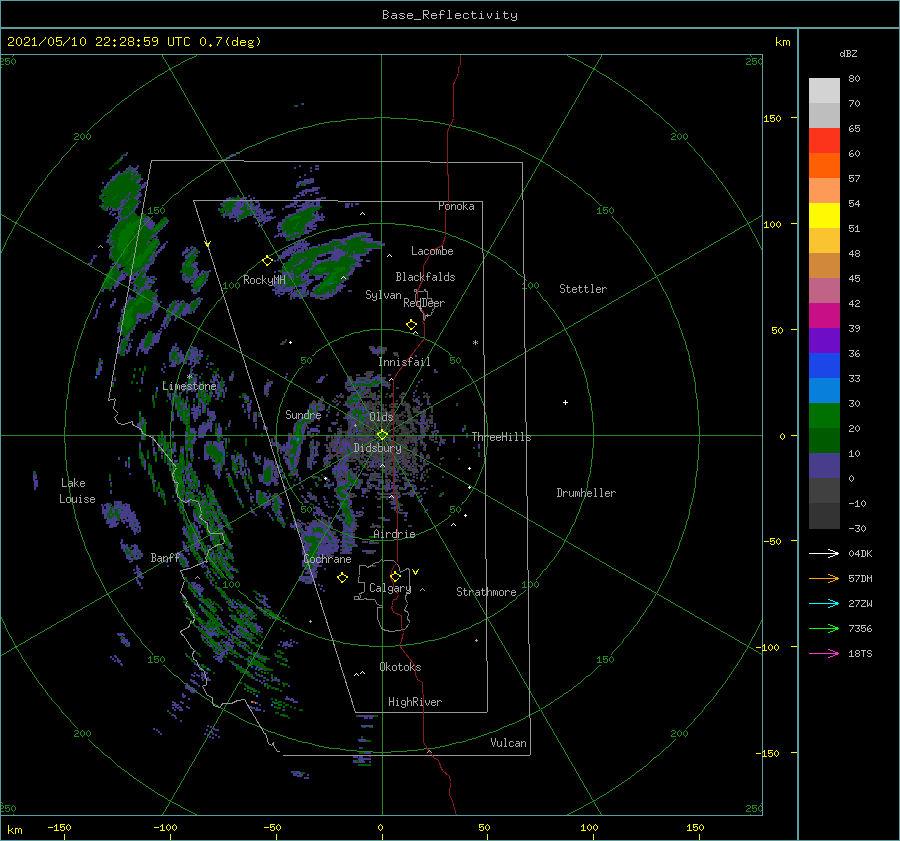The image size is (900, 841).
Task: Click the Base_Reflectivity title text
Action: (450, 15)
